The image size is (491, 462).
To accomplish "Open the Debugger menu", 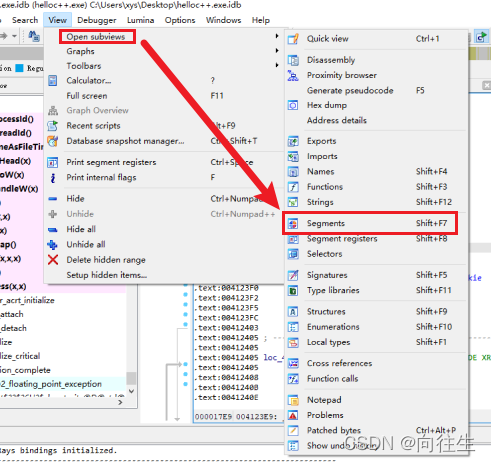I will point(97,20).
